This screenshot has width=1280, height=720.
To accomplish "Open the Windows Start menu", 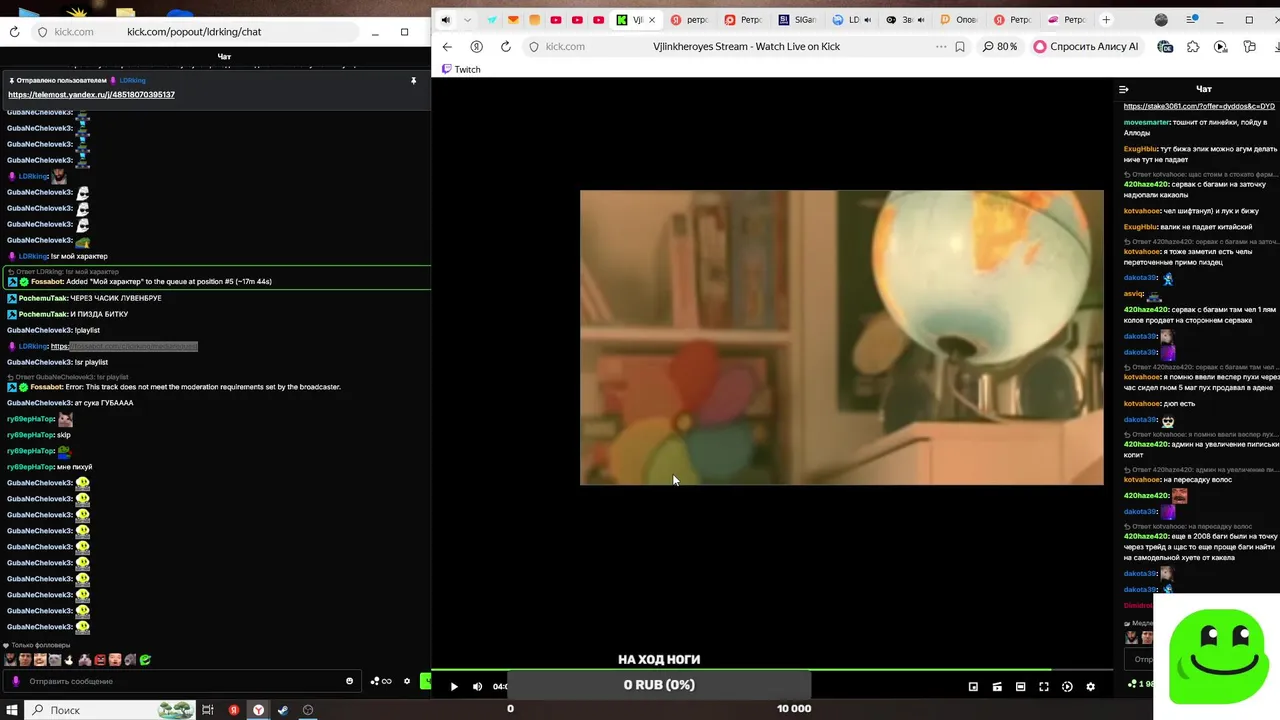I will pyautogui.click(x=11, y=710).
